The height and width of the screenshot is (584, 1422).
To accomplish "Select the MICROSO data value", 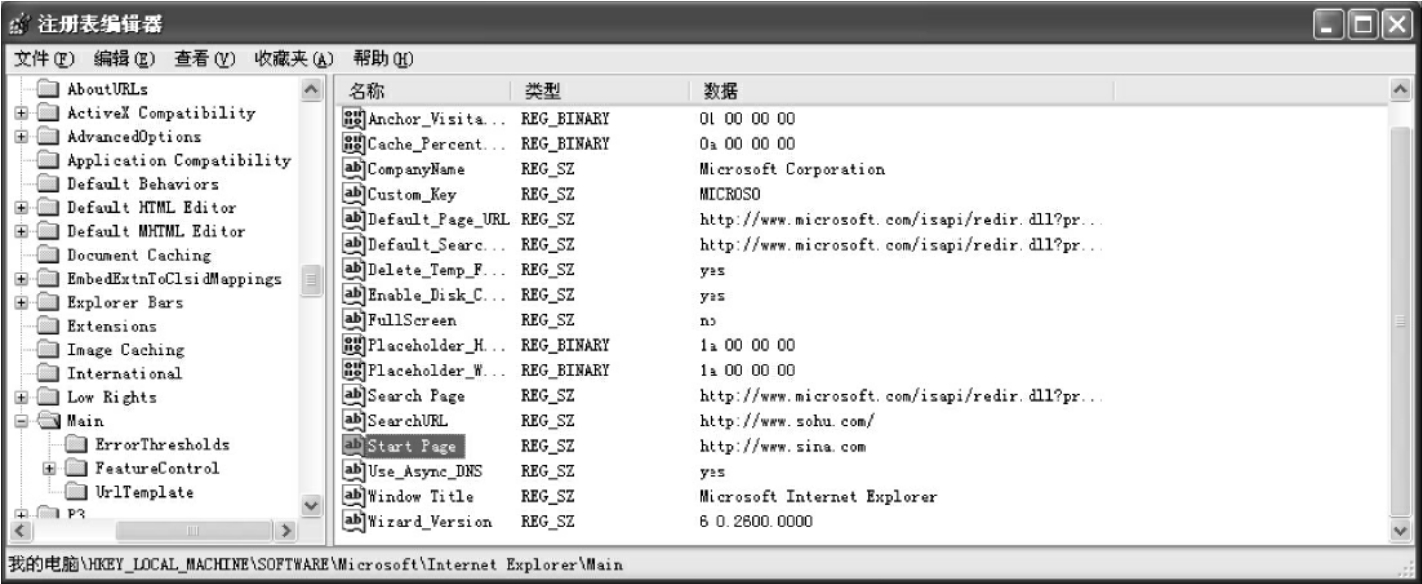I will click(x=731, y=194).
